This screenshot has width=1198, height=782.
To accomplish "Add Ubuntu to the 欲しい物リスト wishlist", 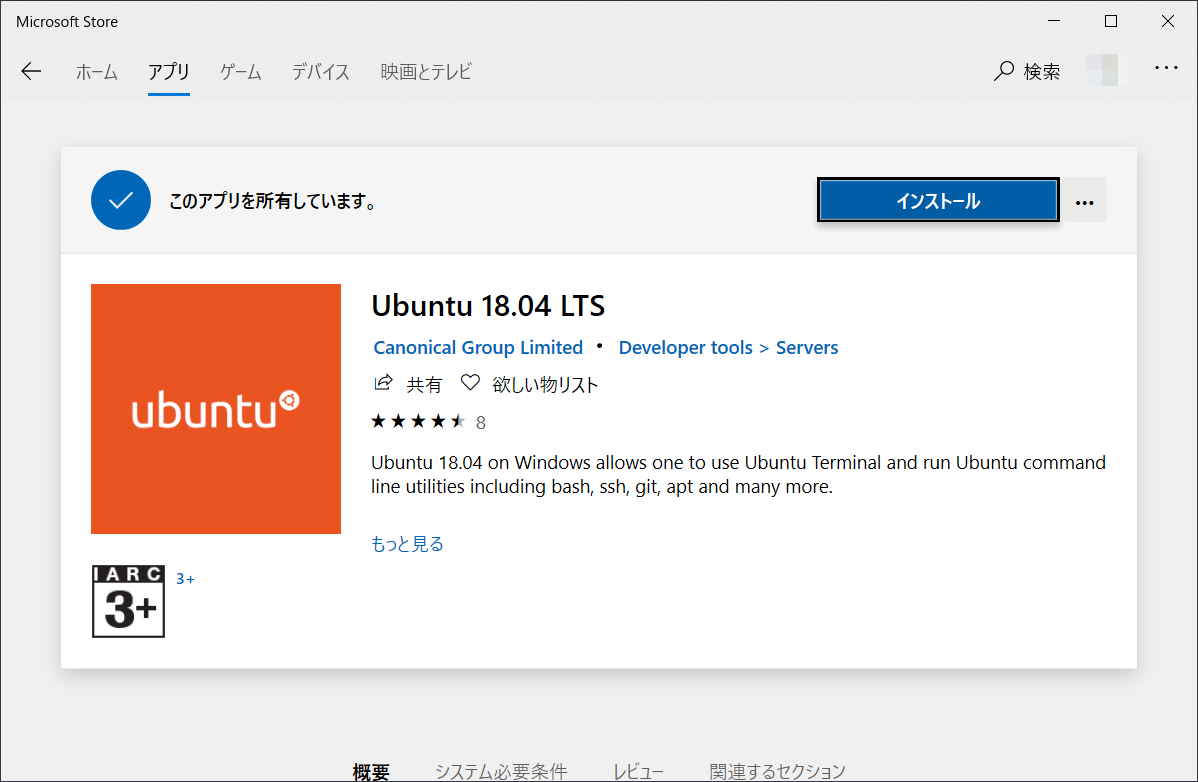I will tap(529, 383).
